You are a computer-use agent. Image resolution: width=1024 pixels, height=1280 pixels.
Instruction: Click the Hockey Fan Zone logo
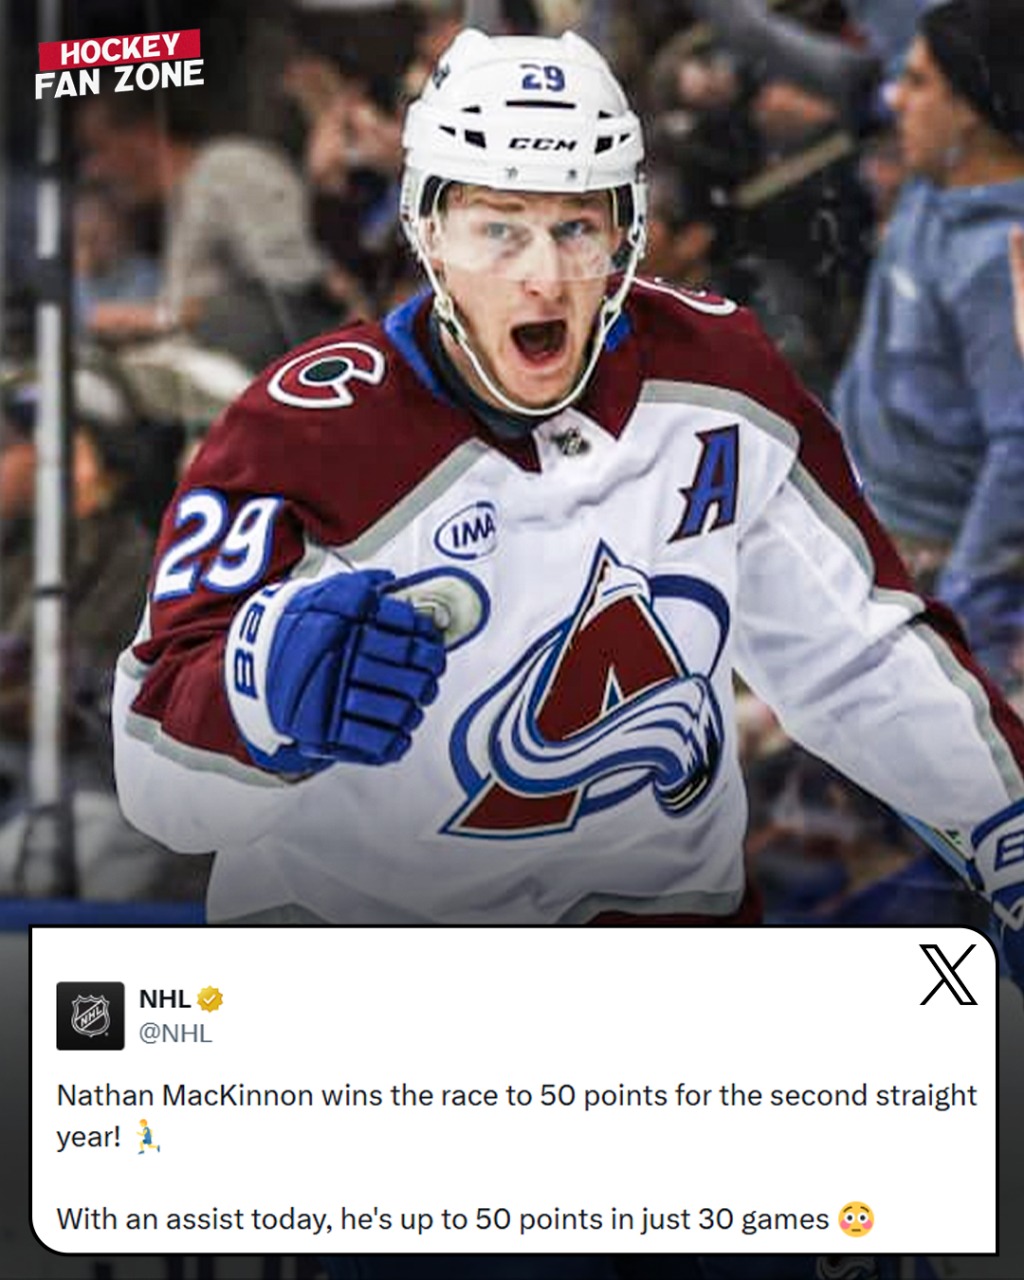pyautogui.click(x=119, y=65)
